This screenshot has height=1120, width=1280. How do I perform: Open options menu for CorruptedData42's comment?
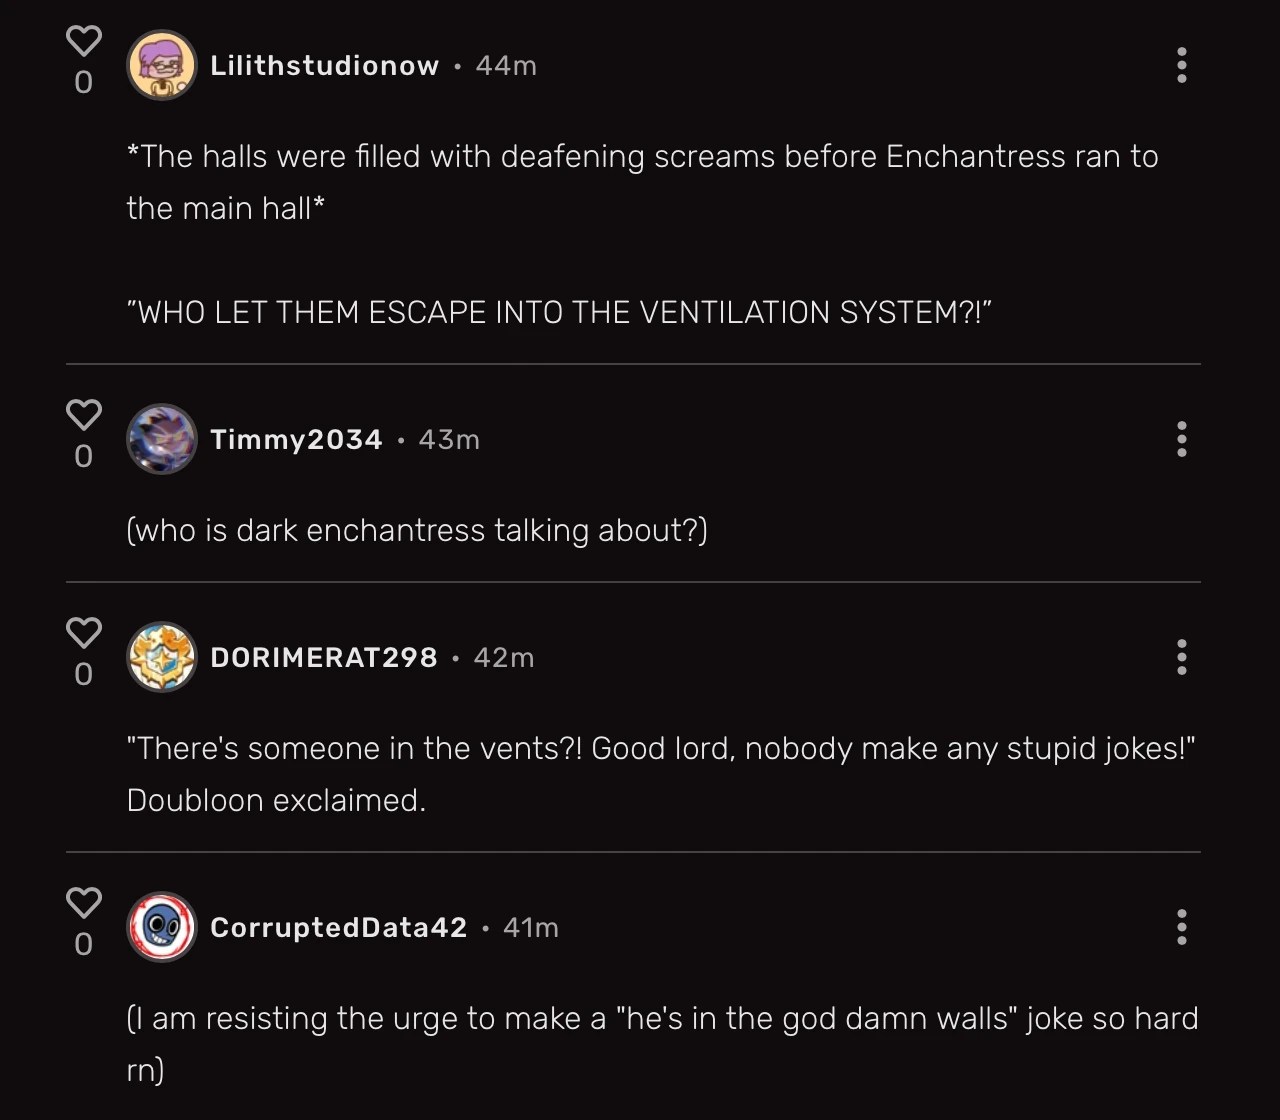(x=1182, y=927)
